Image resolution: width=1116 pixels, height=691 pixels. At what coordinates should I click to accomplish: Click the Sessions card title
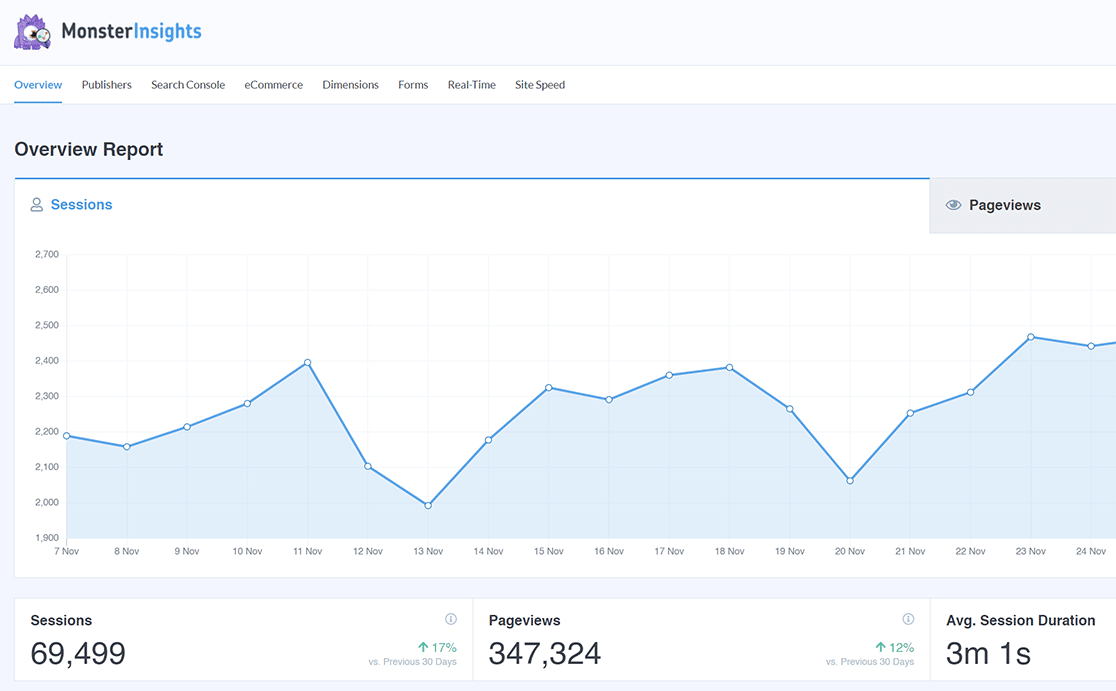(x=61, y=621)
